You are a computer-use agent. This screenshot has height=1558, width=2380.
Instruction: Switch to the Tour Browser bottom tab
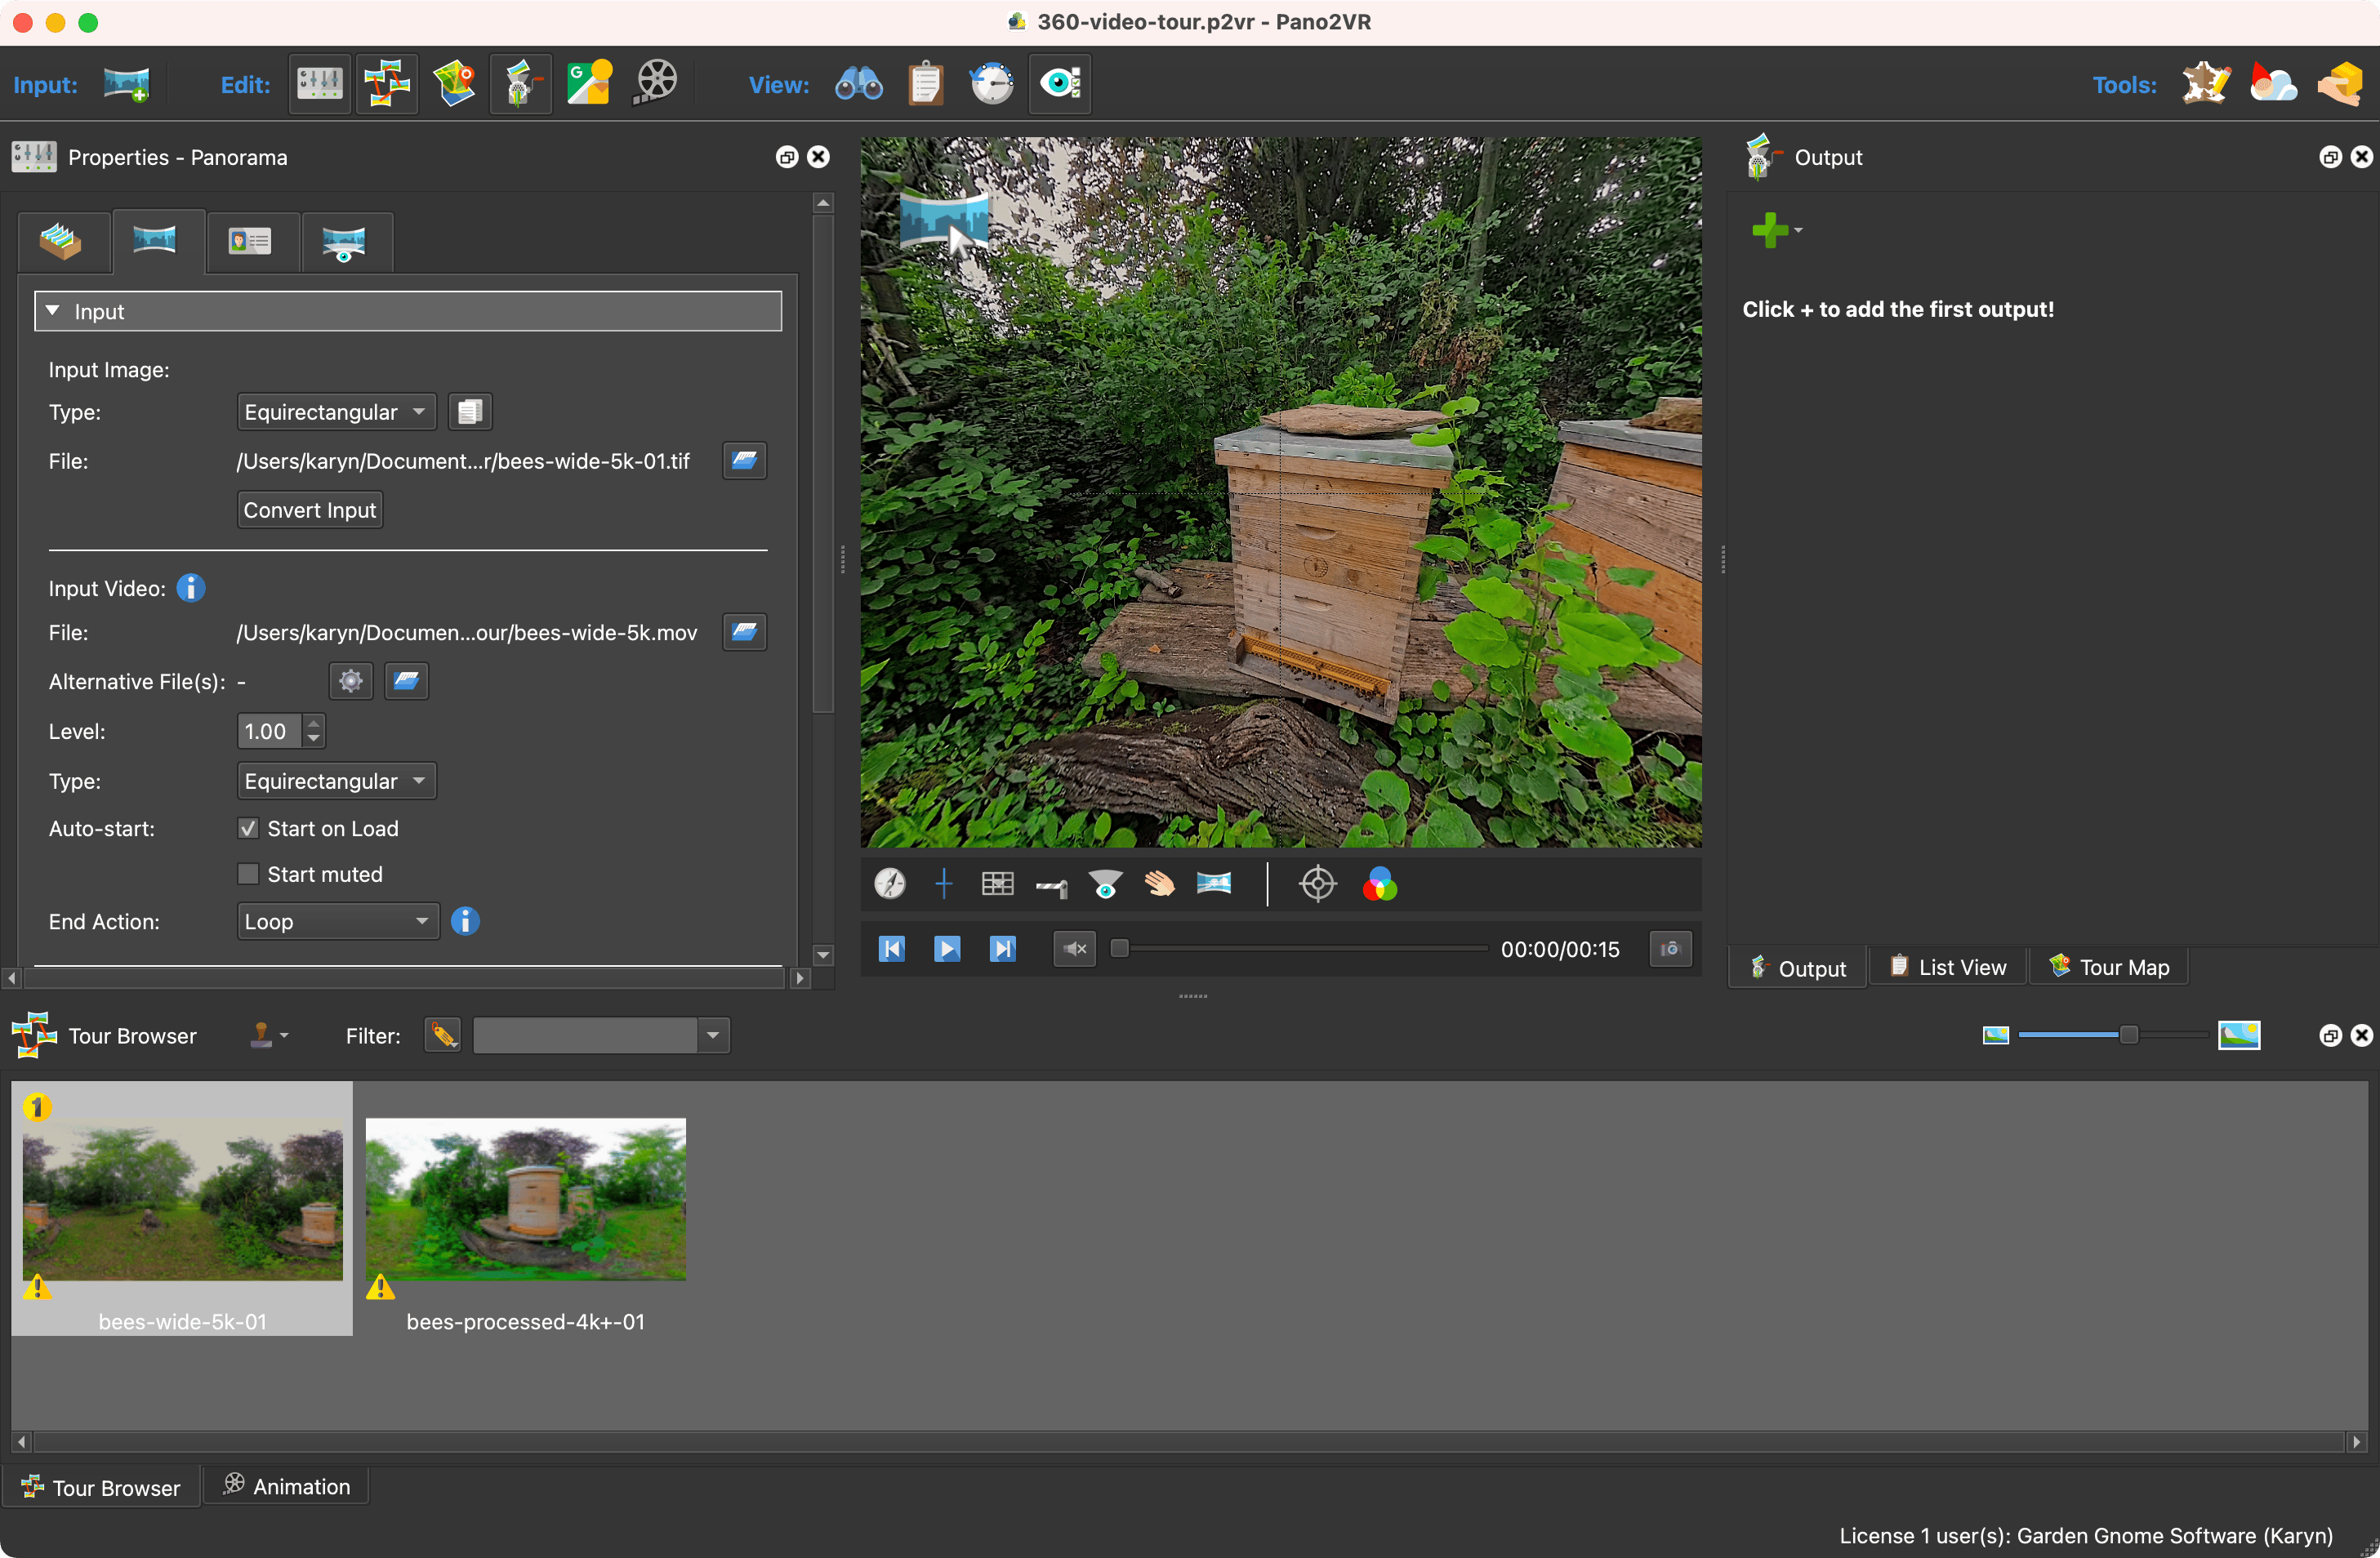[101, 1488]
